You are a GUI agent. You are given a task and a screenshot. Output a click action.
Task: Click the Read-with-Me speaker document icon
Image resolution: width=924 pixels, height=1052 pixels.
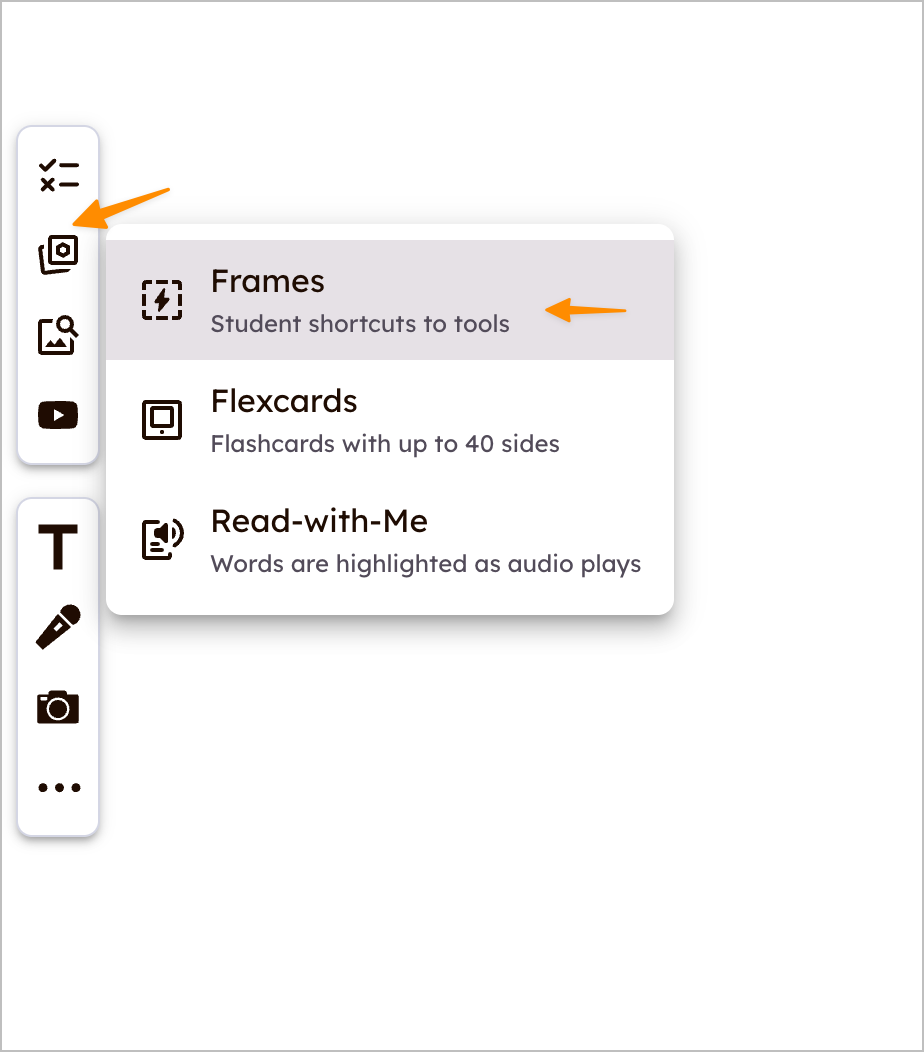click(x=162, y=539)
